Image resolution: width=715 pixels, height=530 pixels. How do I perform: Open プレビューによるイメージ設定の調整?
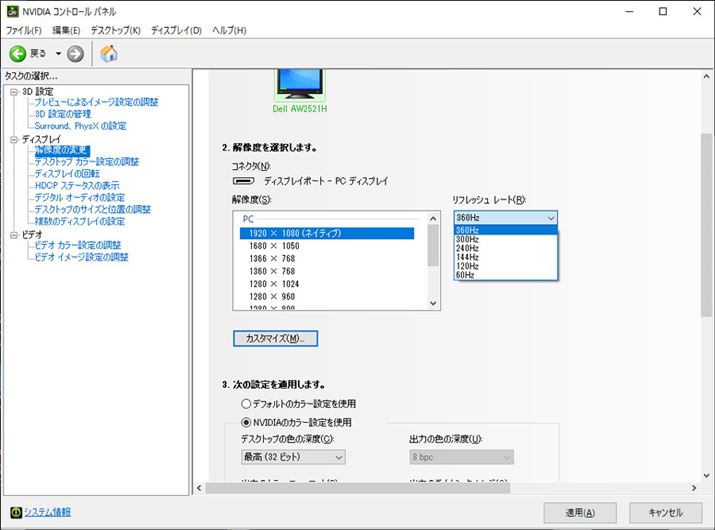click(96, 102)
